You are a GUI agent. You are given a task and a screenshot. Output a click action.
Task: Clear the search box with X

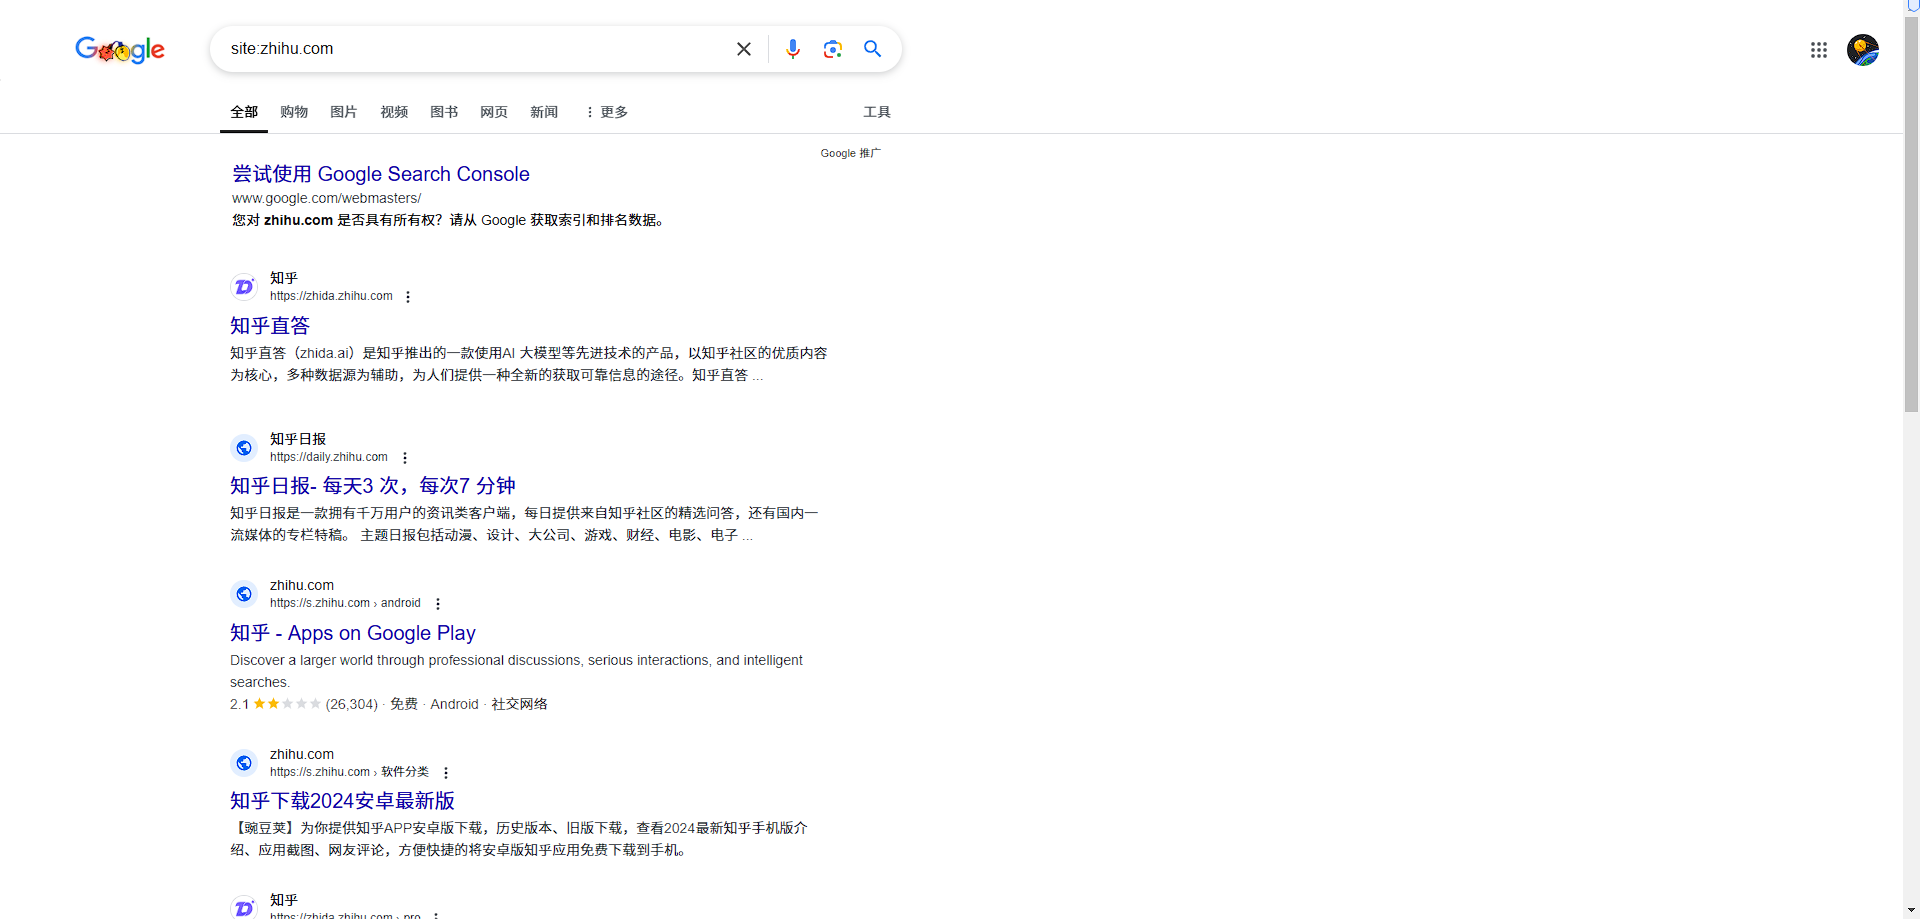[x=744, y=49]
